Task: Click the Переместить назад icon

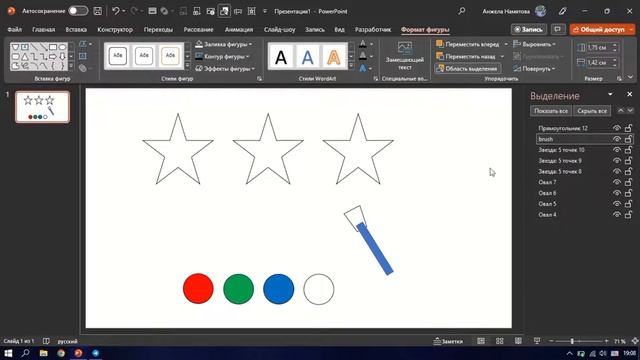Action: click(440, 56)
